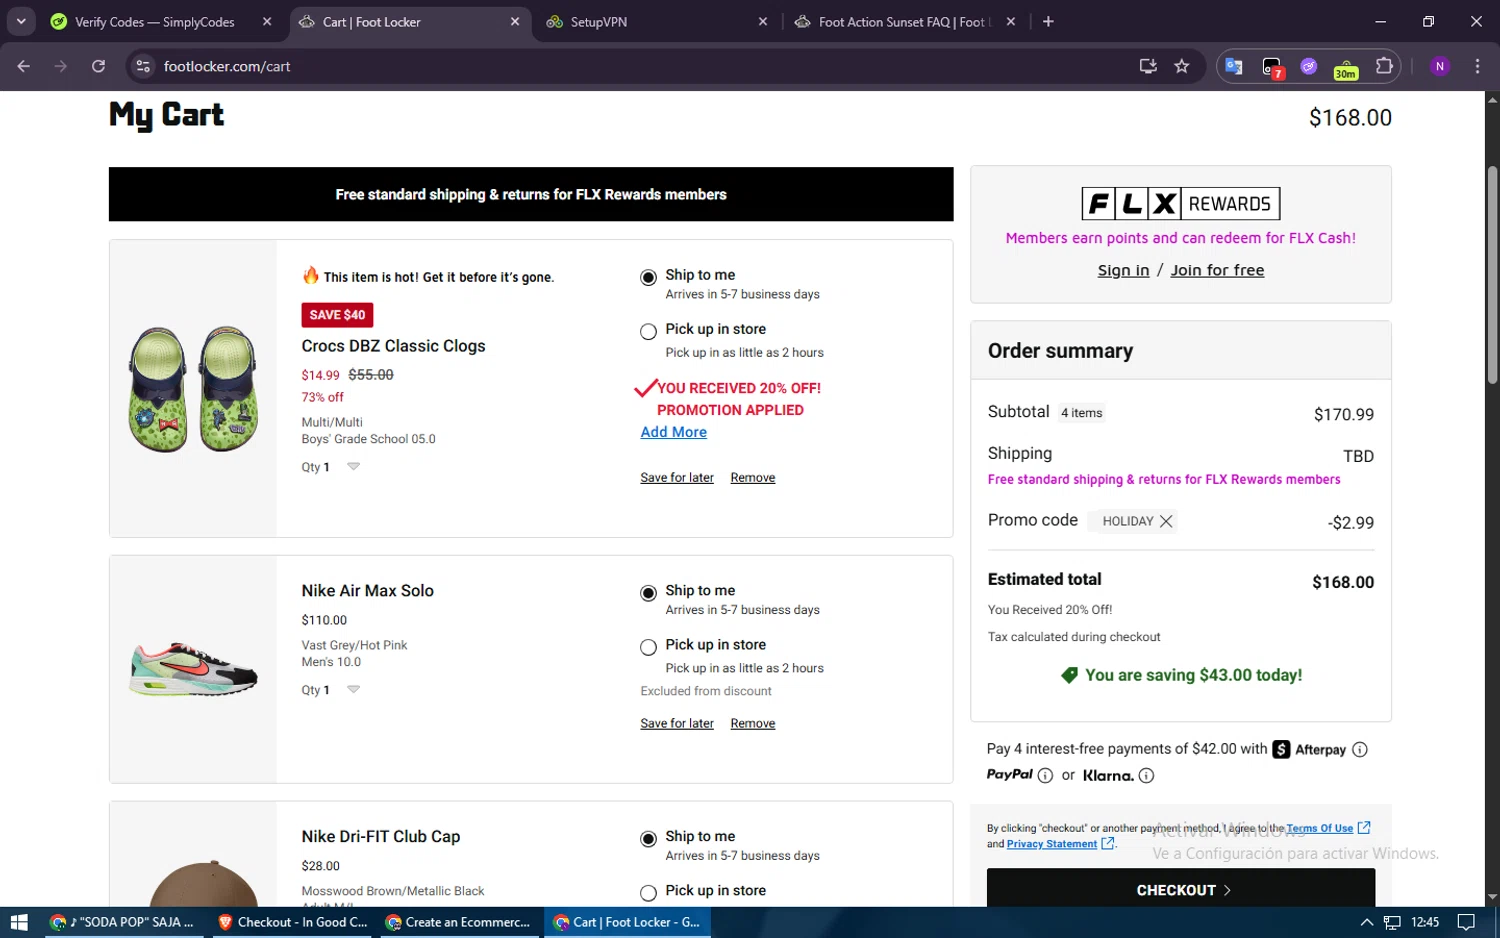Open the extension with red 7 badge

tap(1272, 67)
